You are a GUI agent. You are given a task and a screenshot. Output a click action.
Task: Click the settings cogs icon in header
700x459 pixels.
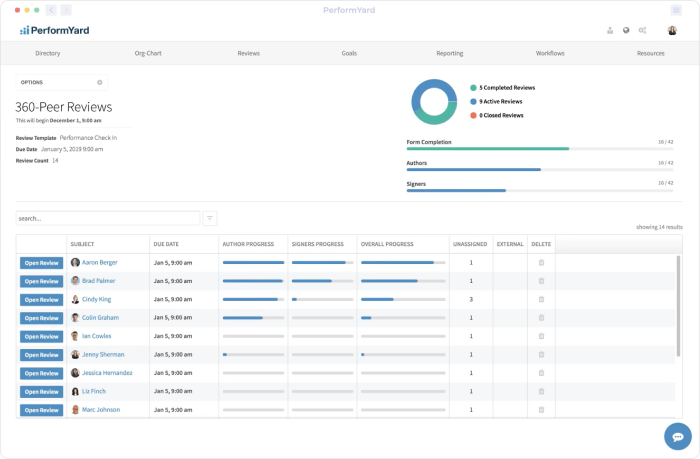click(x=642, y=30)
